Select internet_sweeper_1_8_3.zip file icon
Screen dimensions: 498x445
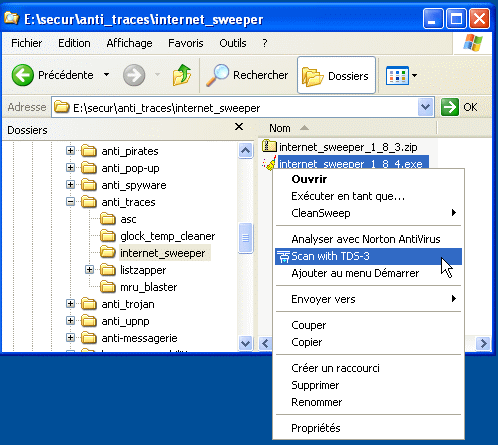(269, 146)
